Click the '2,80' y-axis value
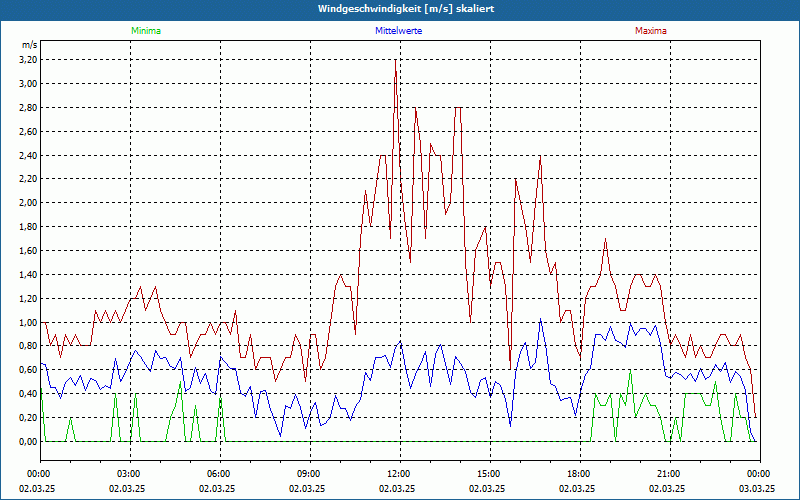 [28, 108]
